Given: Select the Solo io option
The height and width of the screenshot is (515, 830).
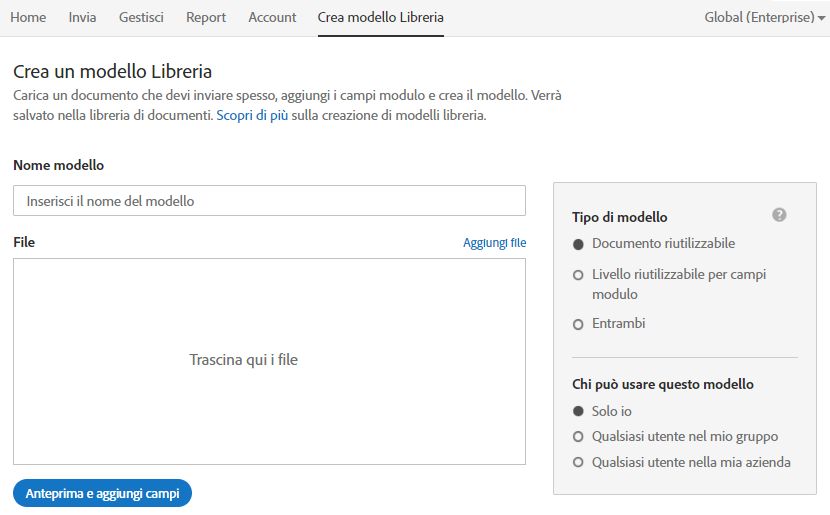Looking at the screenshot, I should 578,411.
